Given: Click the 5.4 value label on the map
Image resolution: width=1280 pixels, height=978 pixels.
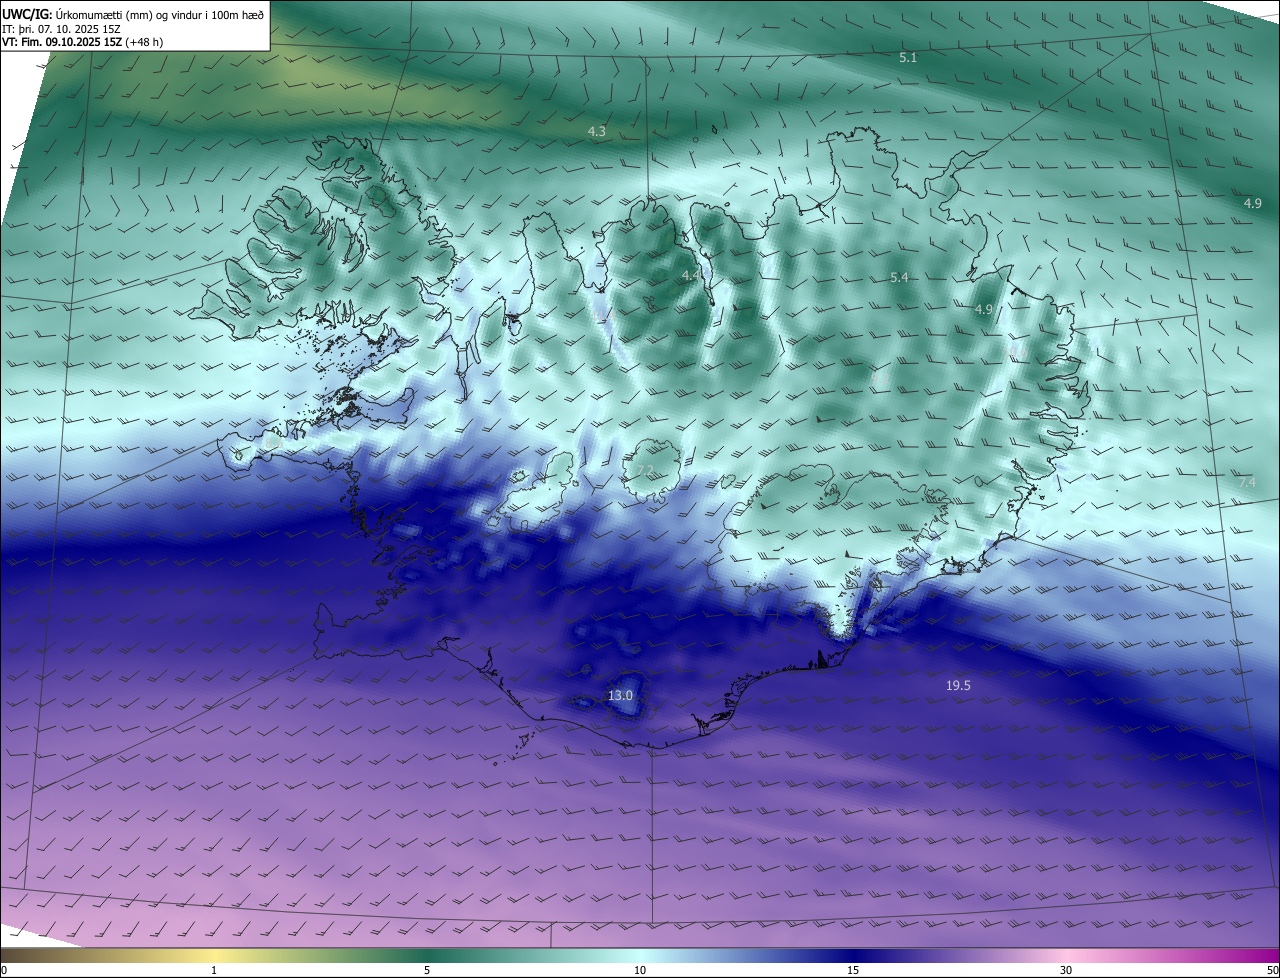Looking at the screenshot, I should pos(899,278).
